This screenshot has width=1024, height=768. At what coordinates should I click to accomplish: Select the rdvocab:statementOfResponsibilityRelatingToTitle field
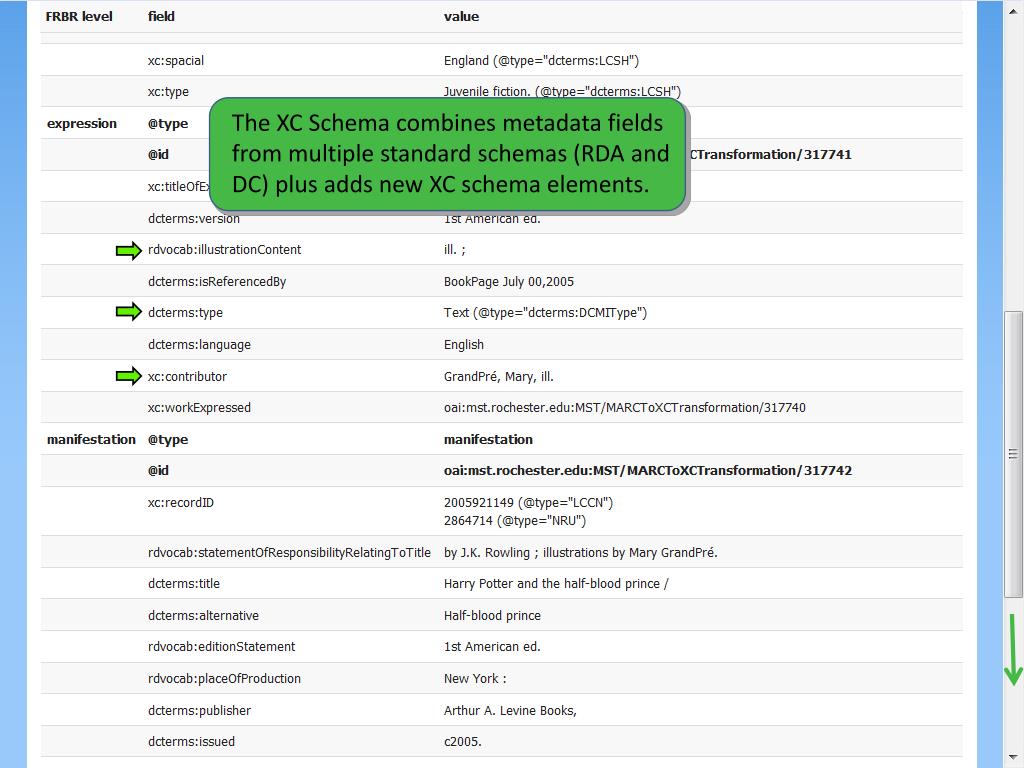click(289, 552)
